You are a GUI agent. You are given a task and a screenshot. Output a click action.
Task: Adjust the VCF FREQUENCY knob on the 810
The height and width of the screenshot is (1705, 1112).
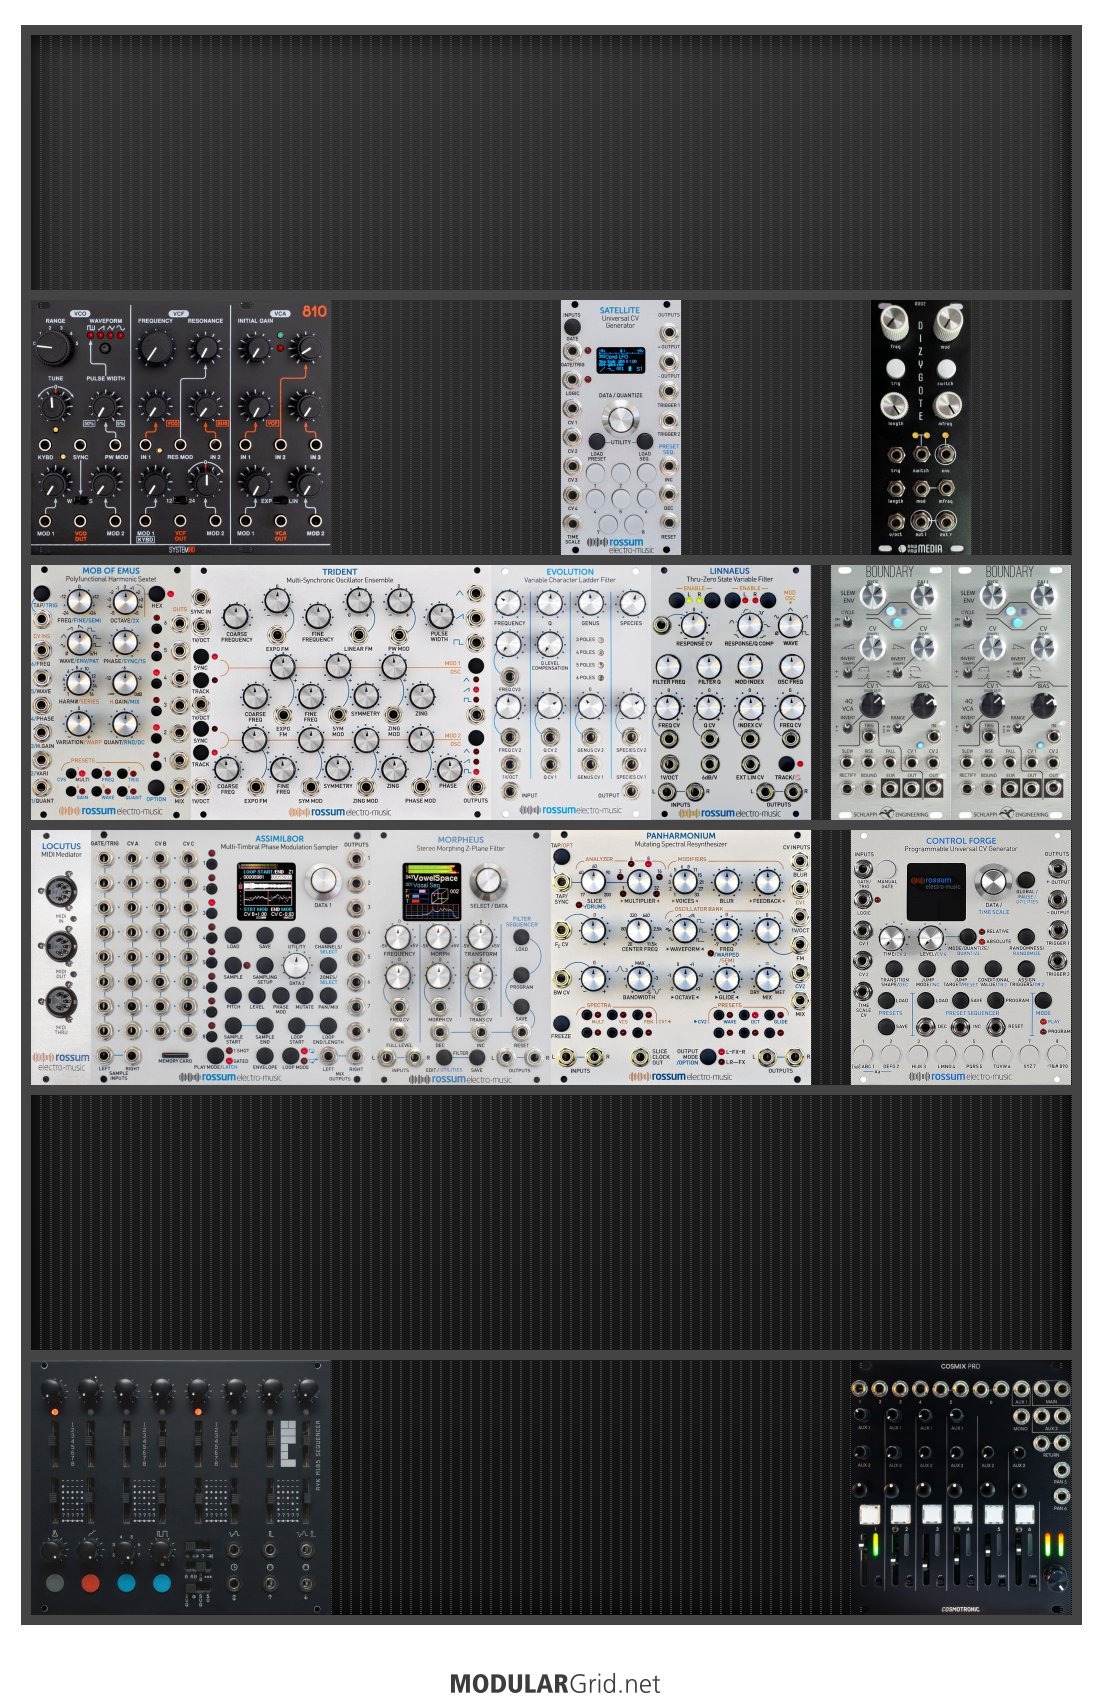[x=154, y=349]
